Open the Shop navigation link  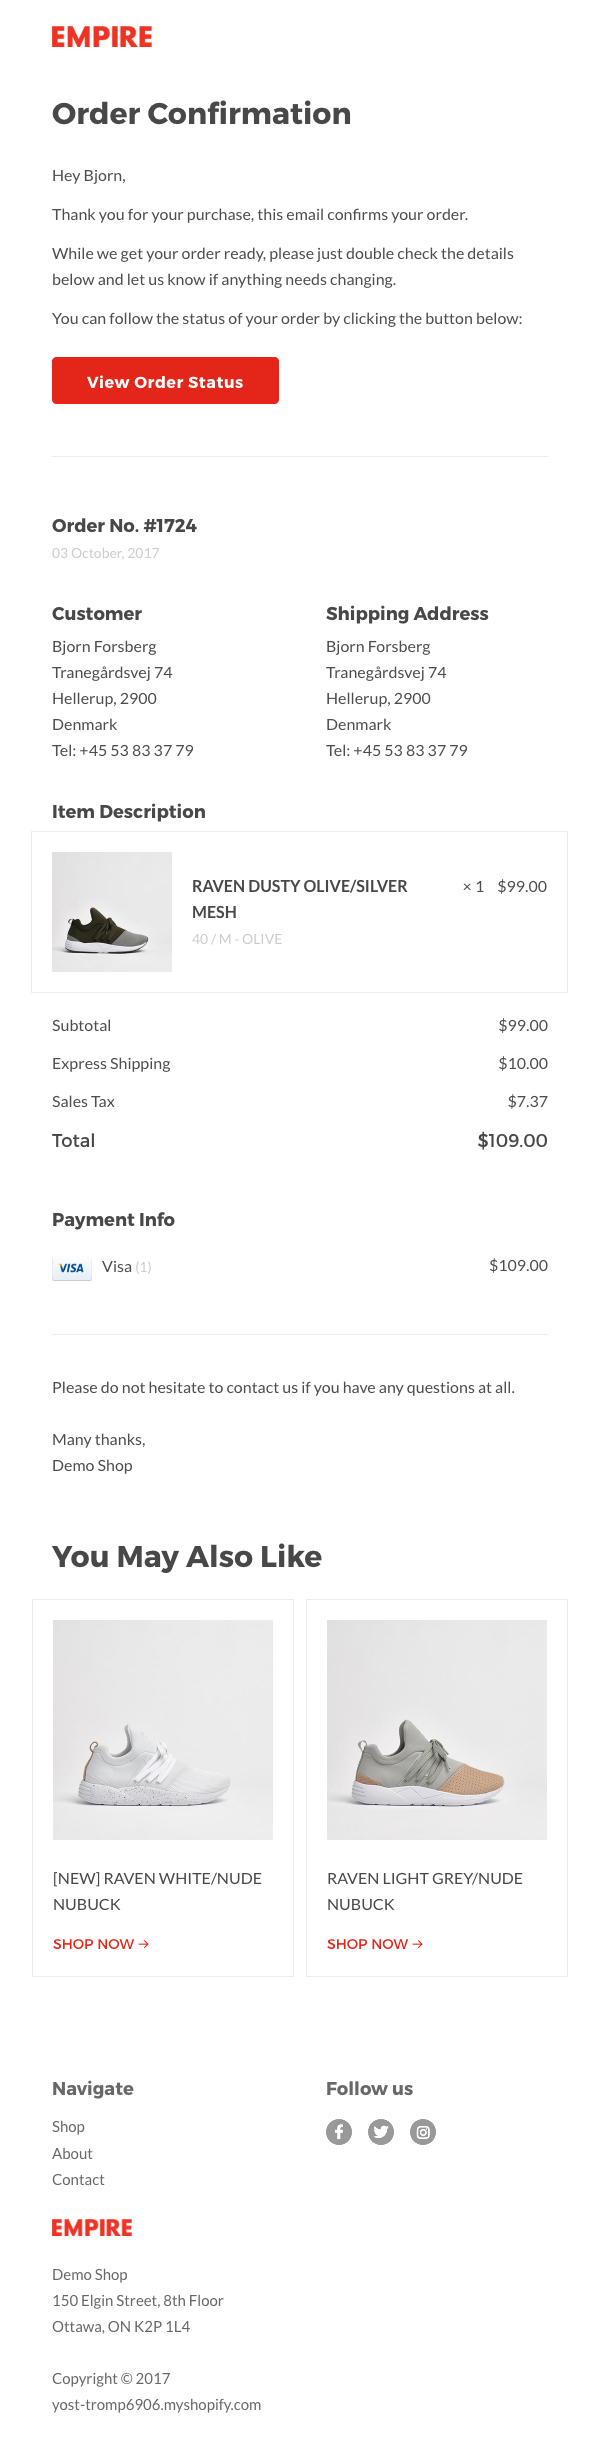tap(68, 2127)
